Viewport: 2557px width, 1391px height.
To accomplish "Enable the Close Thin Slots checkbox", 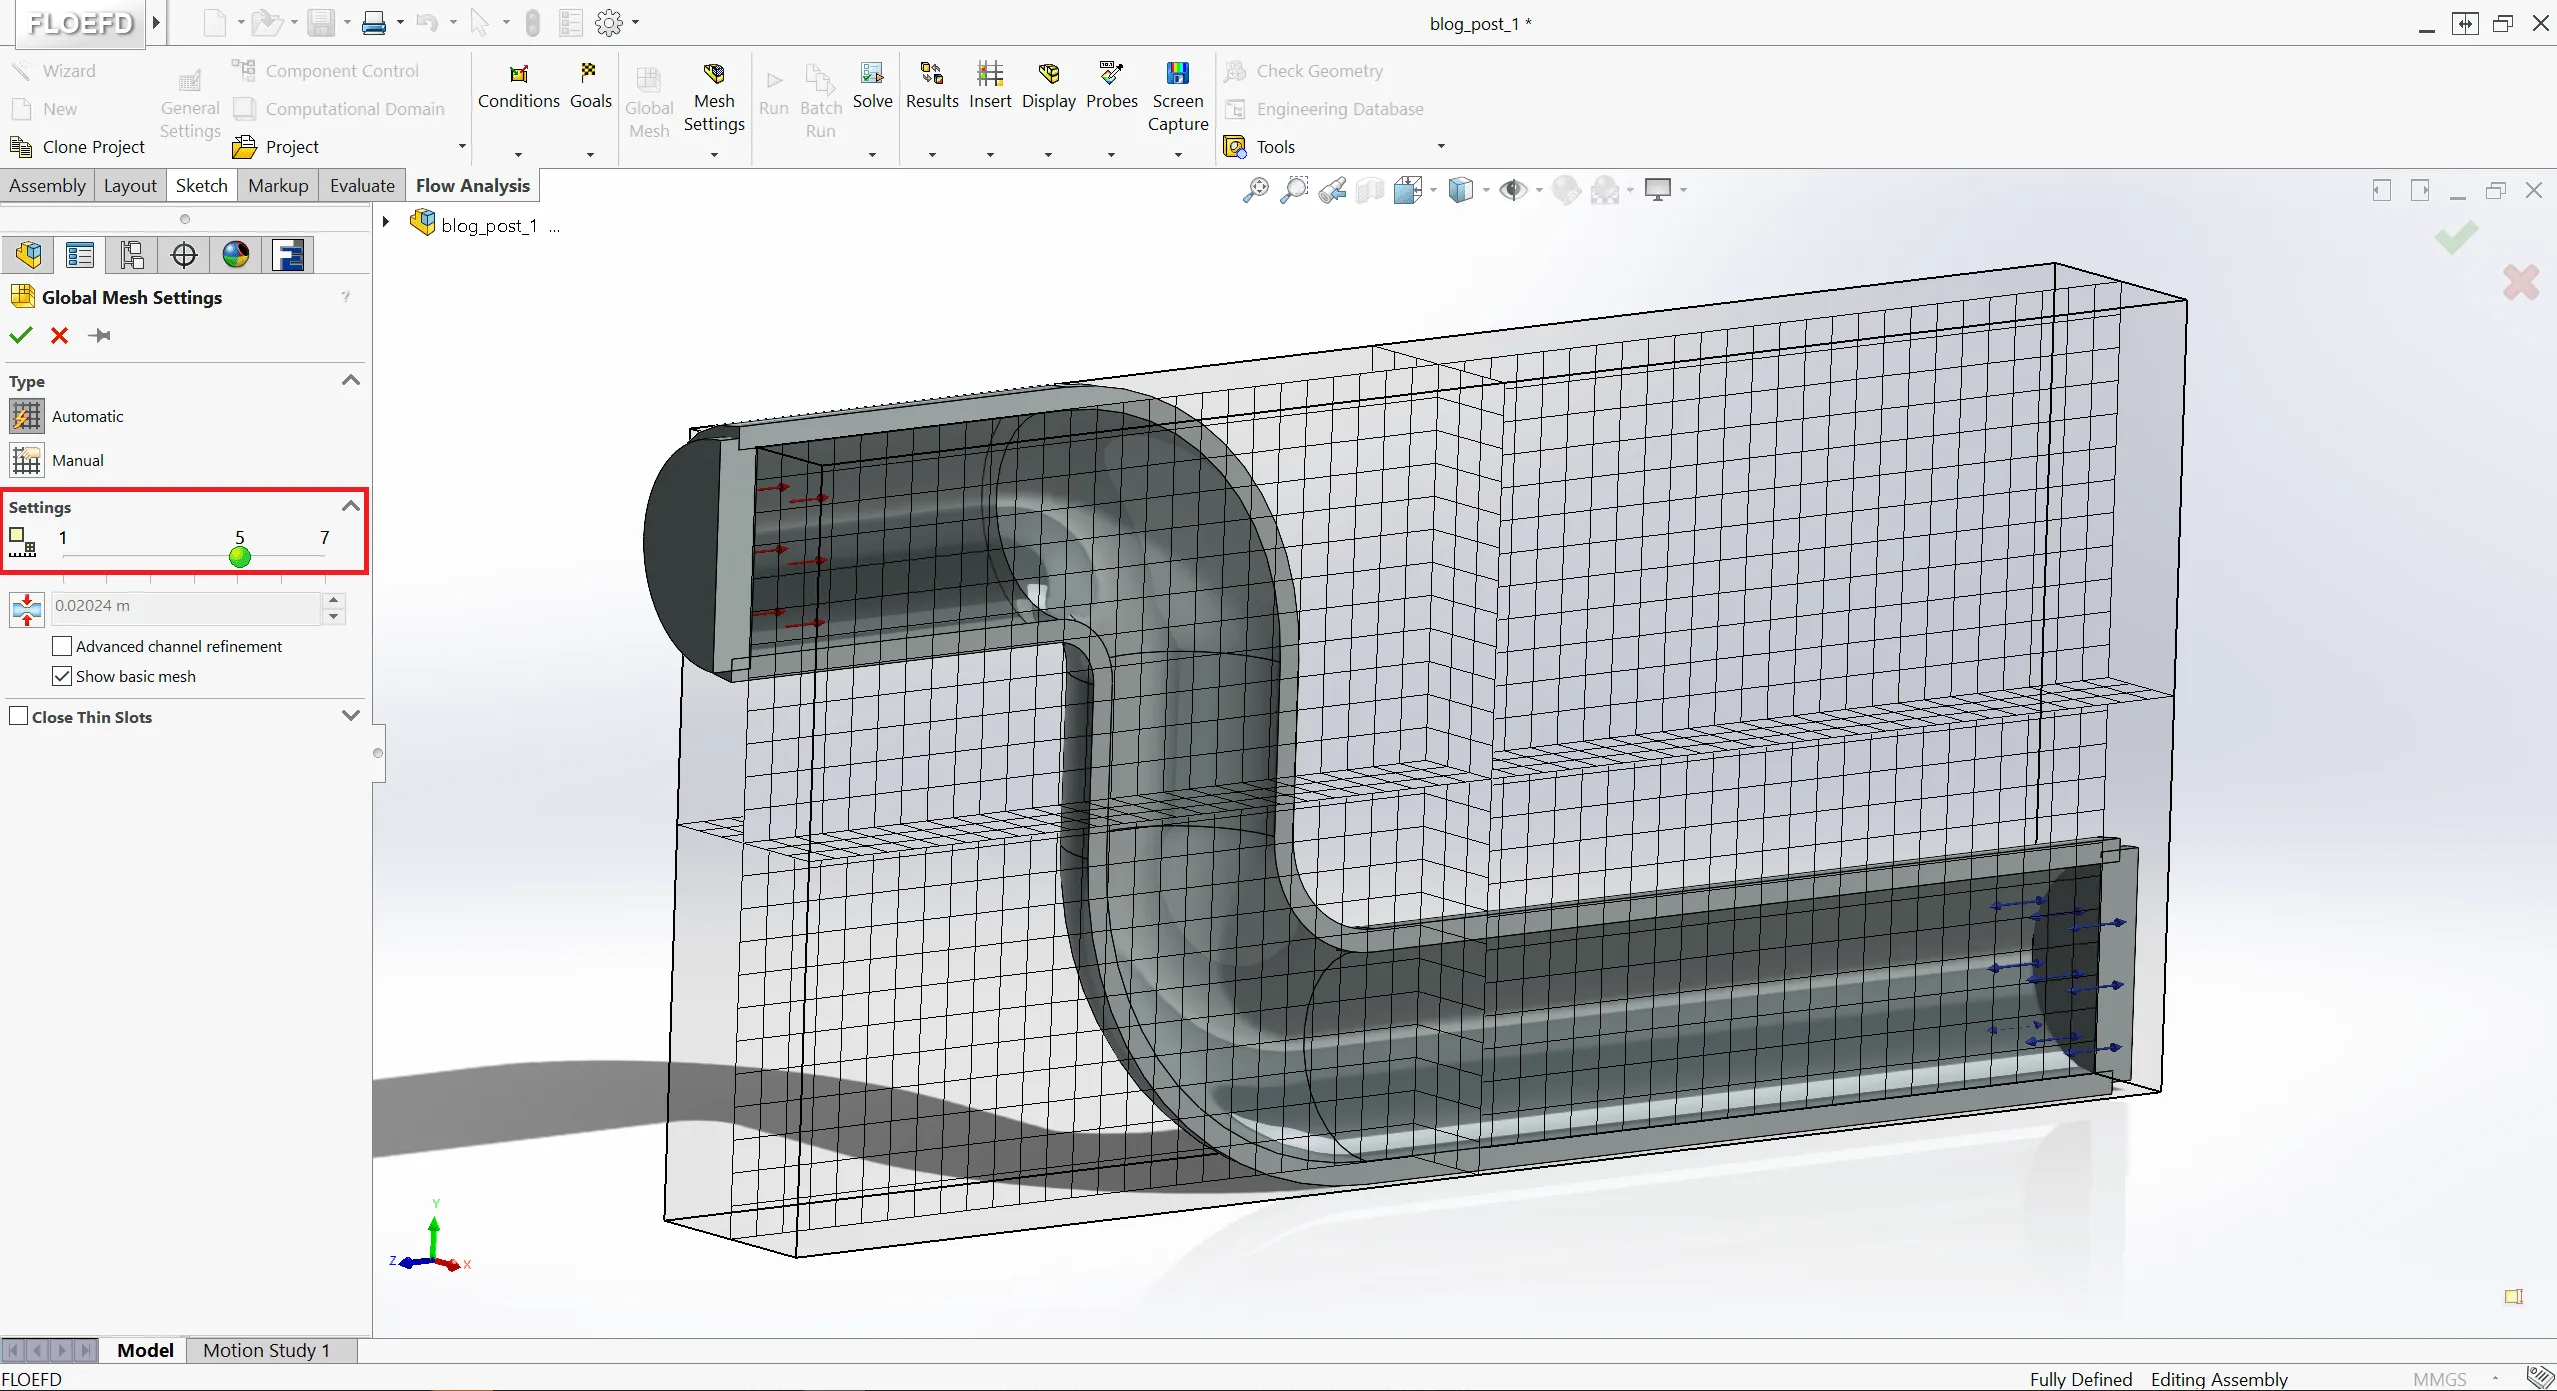I will point(18,716).
